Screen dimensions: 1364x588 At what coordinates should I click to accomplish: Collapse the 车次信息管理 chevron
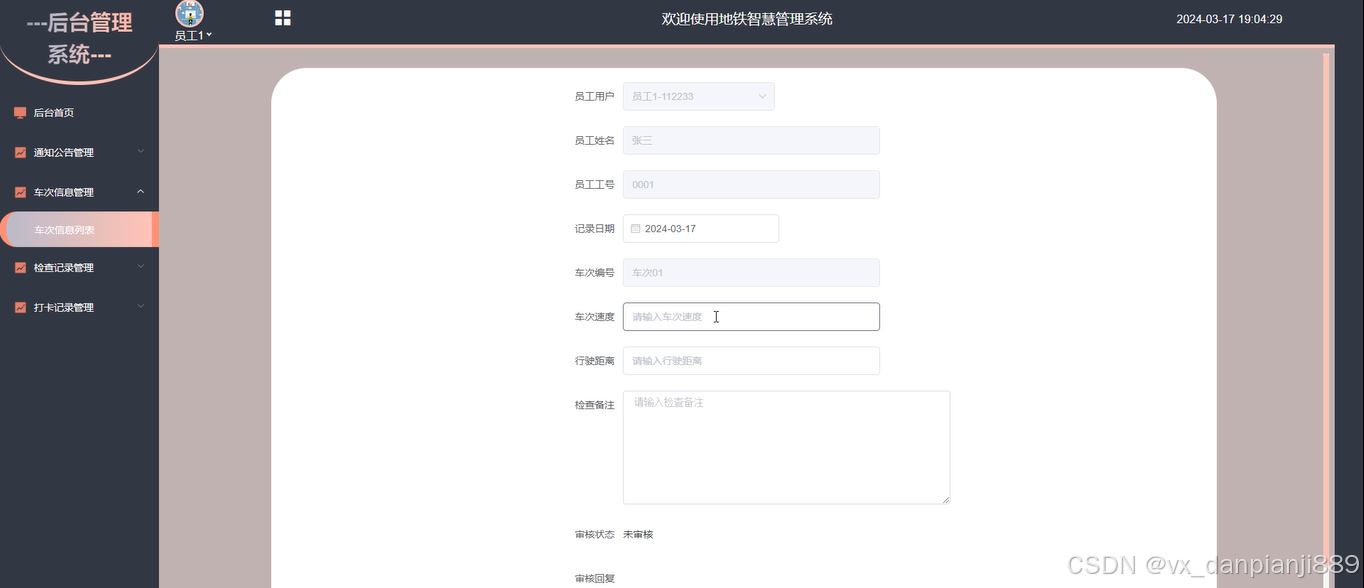pos(140,192)
